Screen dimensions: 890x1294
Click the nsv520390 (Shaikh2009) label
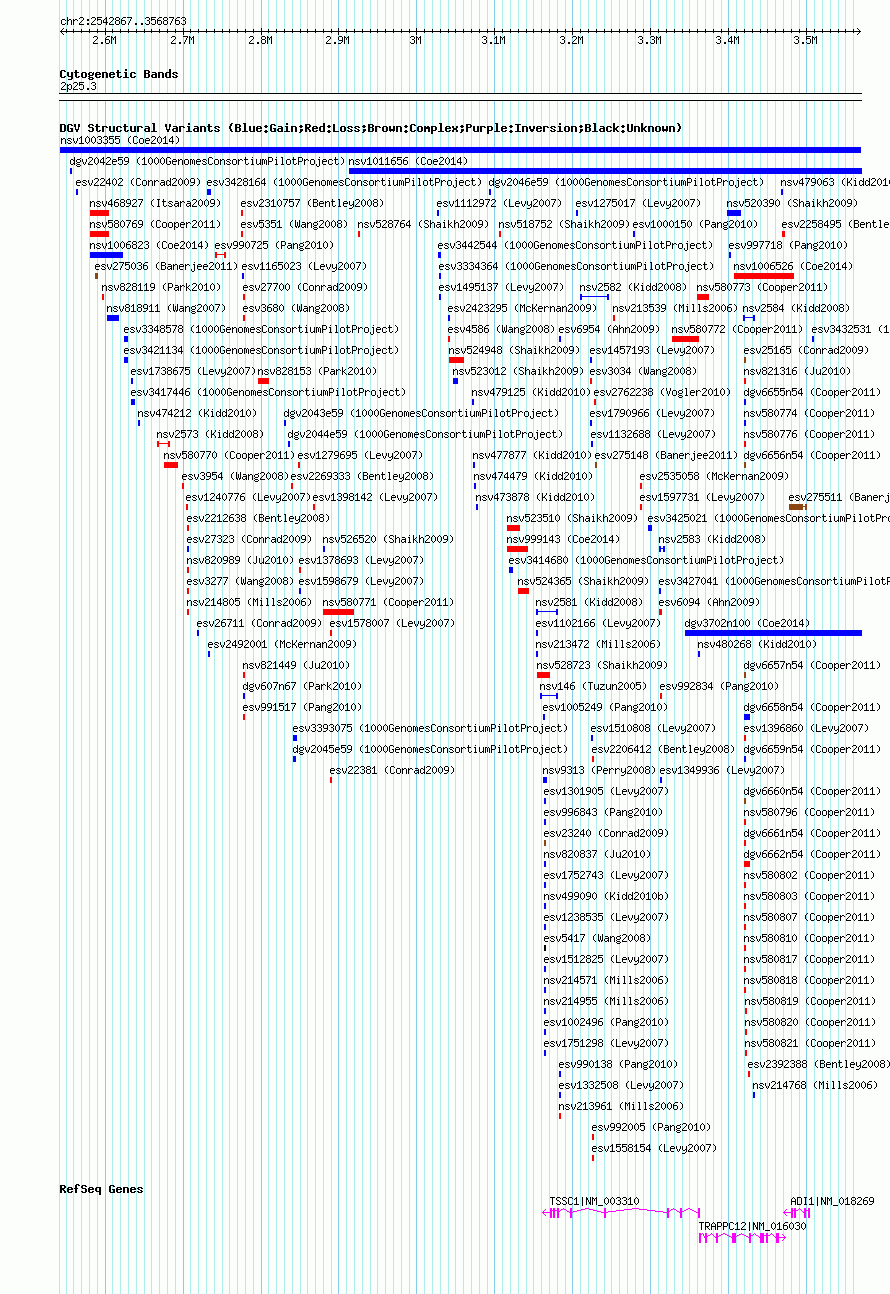click(793, 203)
